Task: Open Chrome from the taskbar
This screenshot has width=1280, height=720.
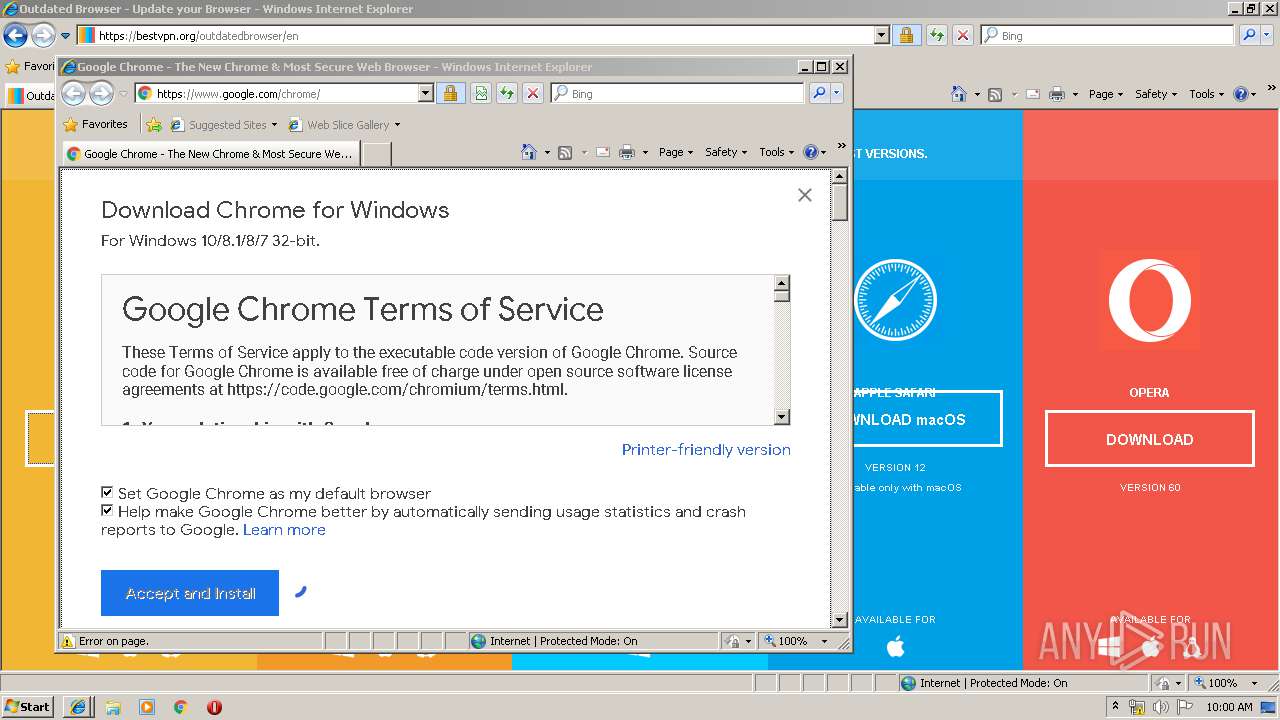Action: click(x=181, y=707)
